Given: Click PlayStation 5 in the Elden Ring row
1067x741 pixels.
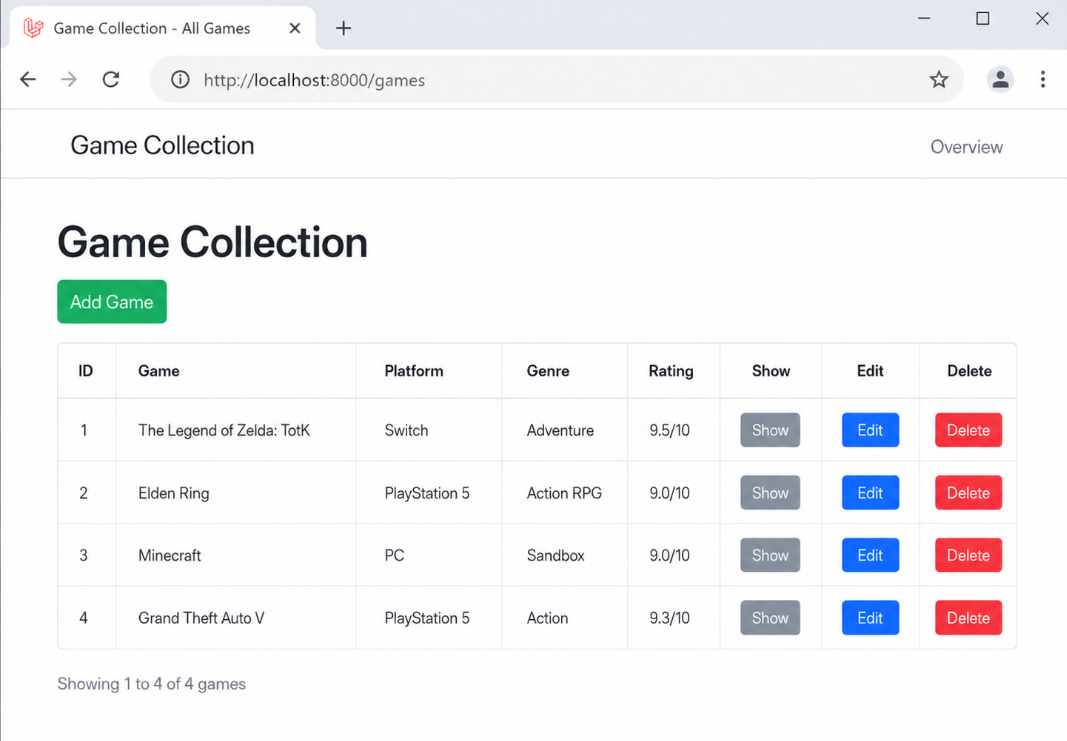Looking at the screenshot, I should tap(427, 493).
